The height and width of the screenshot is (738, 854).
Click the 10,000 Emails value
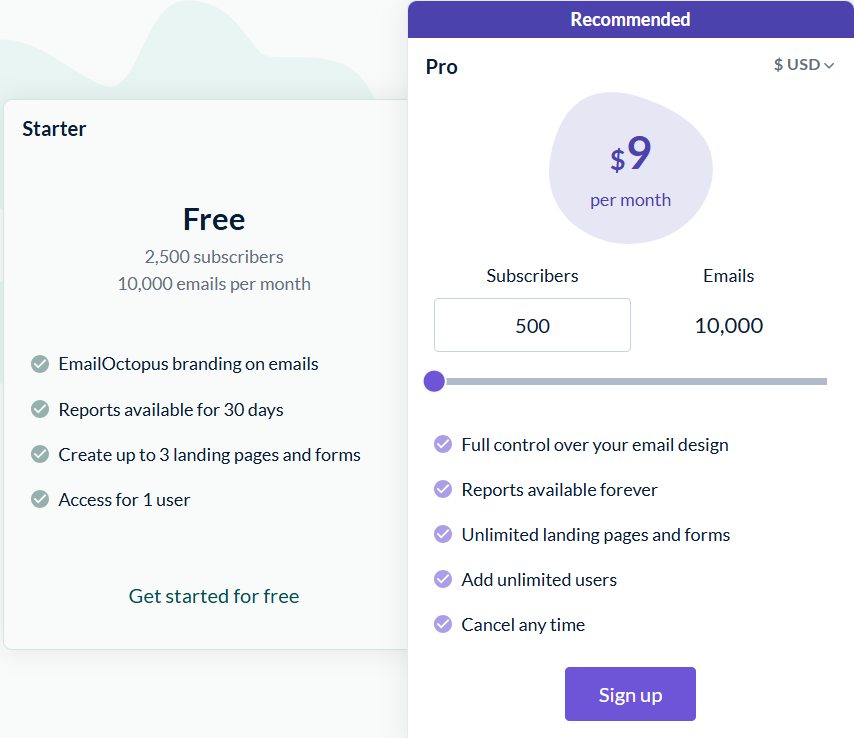[728, 325]
